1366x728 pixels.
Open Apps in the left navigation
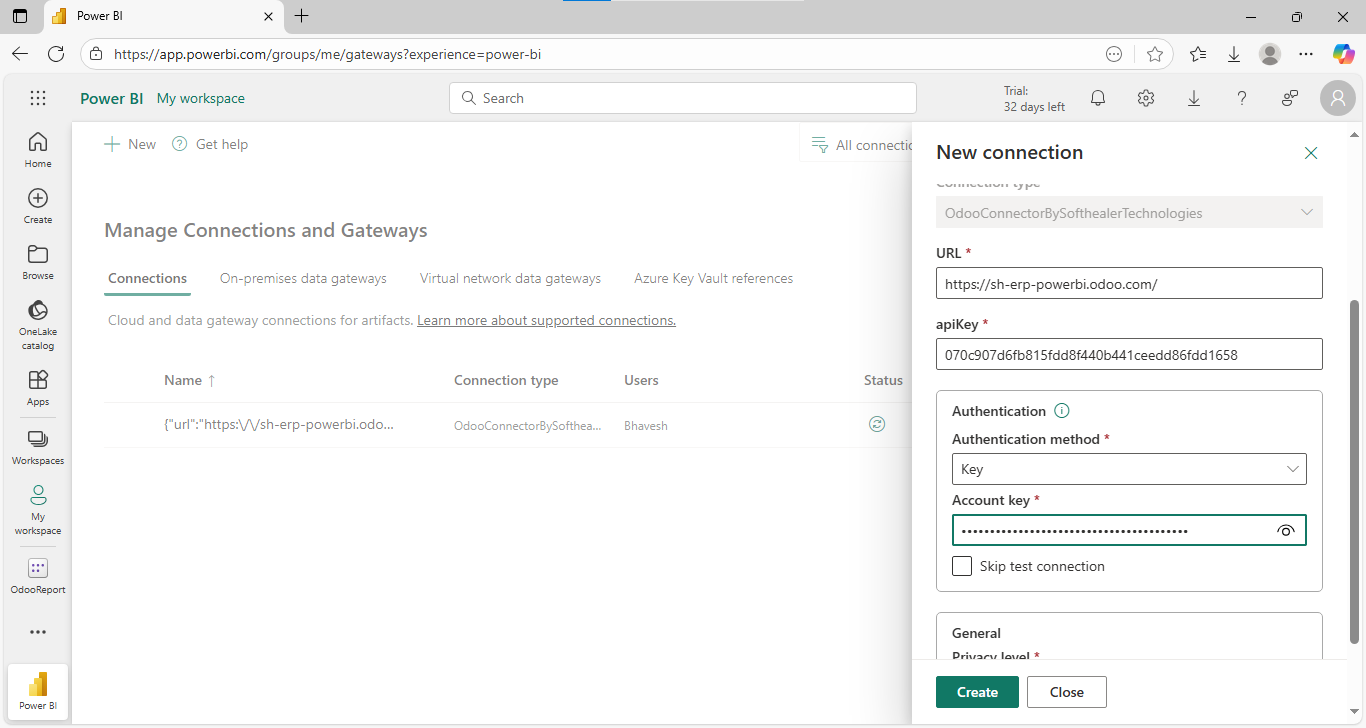[x=38, y=387]
